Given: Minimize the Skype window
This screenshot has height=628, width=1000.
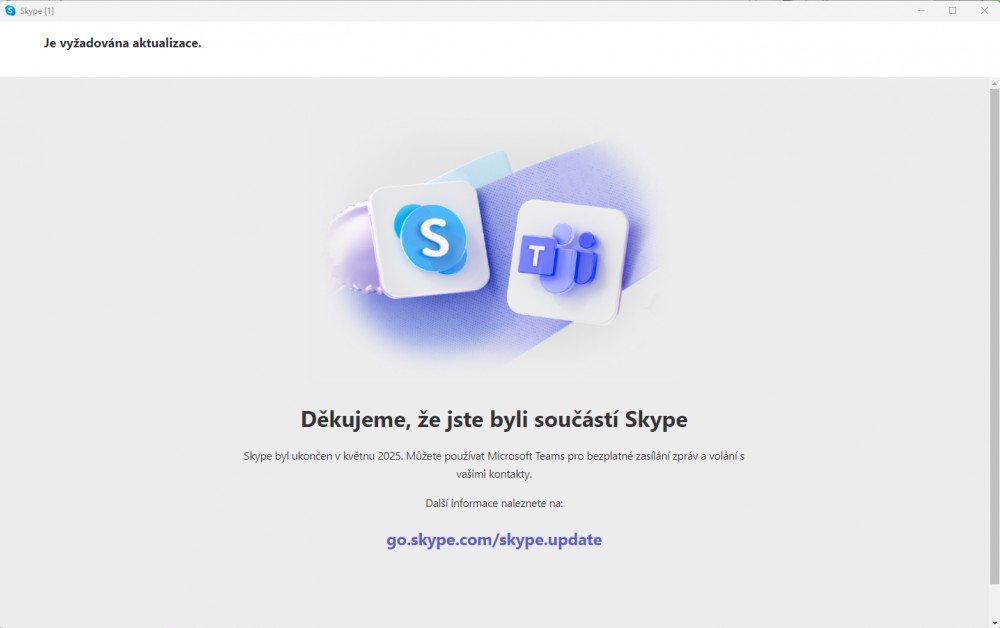Looking at the screenshot, I should pos(921,10).
